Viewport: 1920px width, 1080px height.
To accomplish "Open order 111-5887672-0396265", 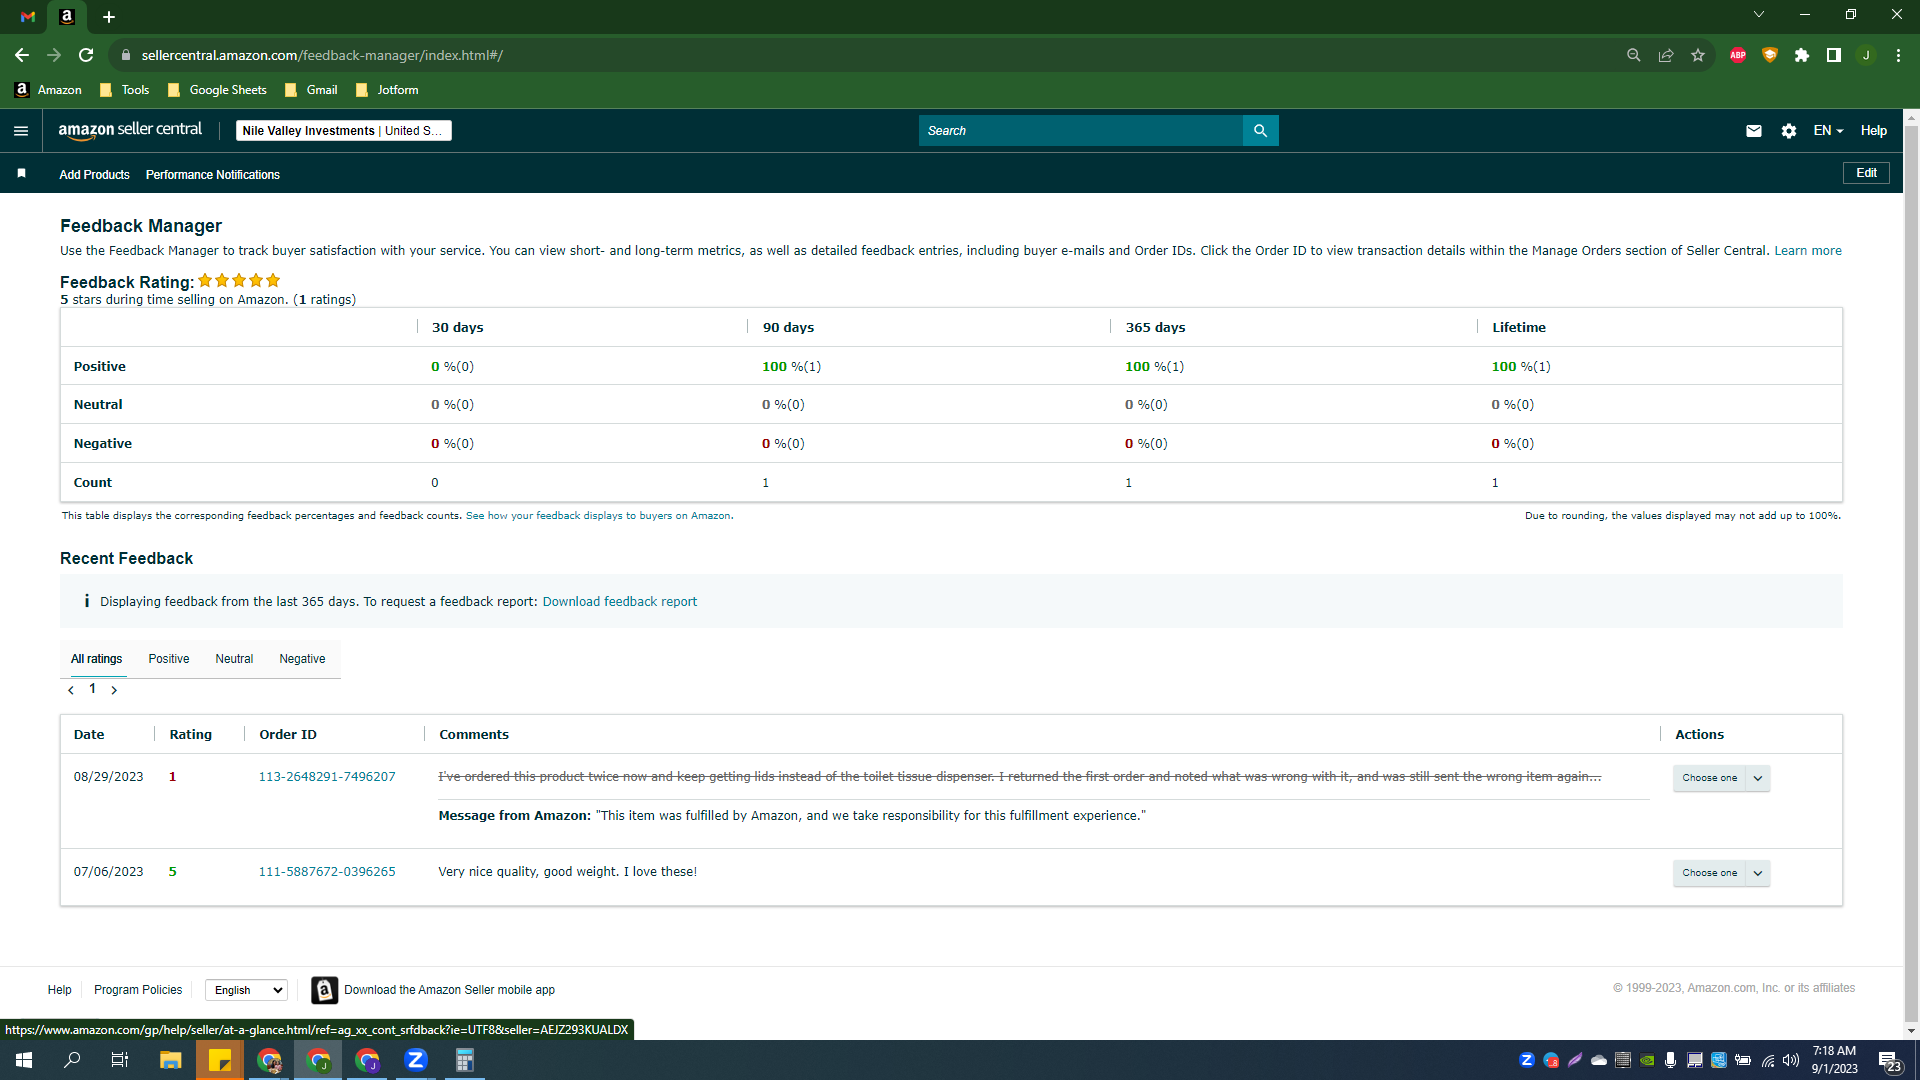I will pos(327,872).
